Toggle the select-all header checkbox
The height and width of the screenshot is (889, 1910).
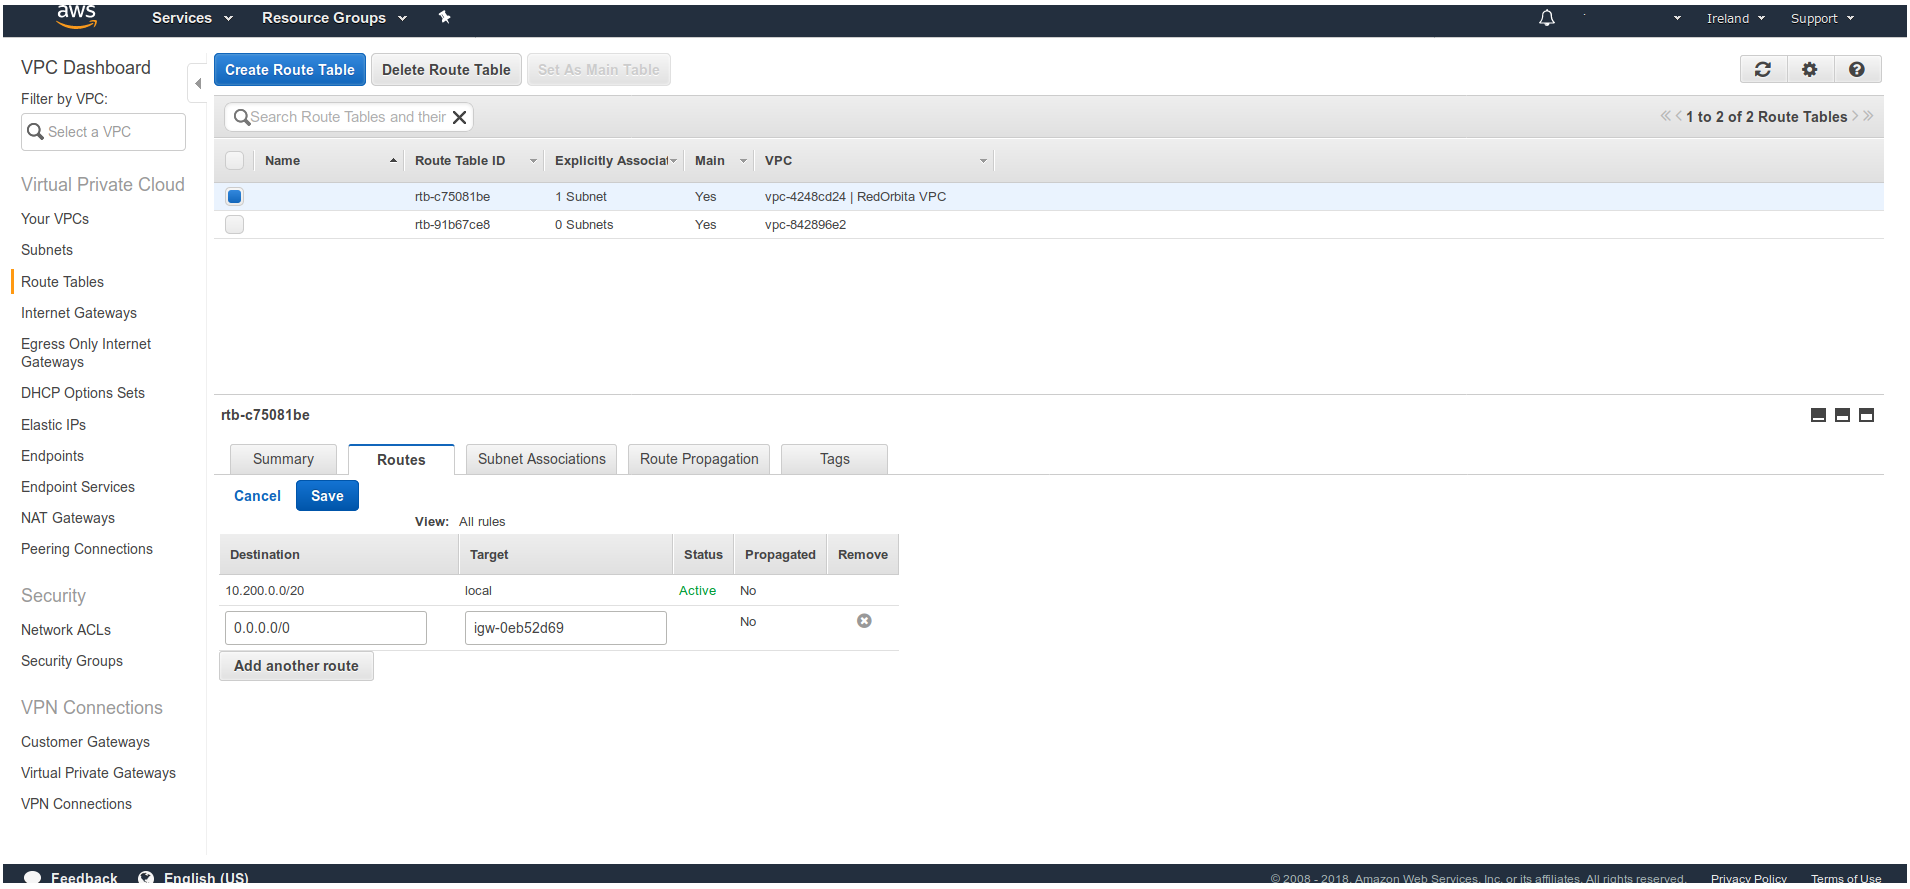(235, 161)
